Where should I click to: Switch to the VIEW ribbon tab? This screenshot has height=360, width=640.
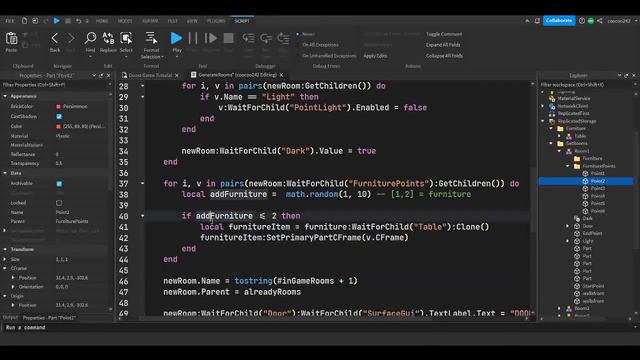point(192,21)
